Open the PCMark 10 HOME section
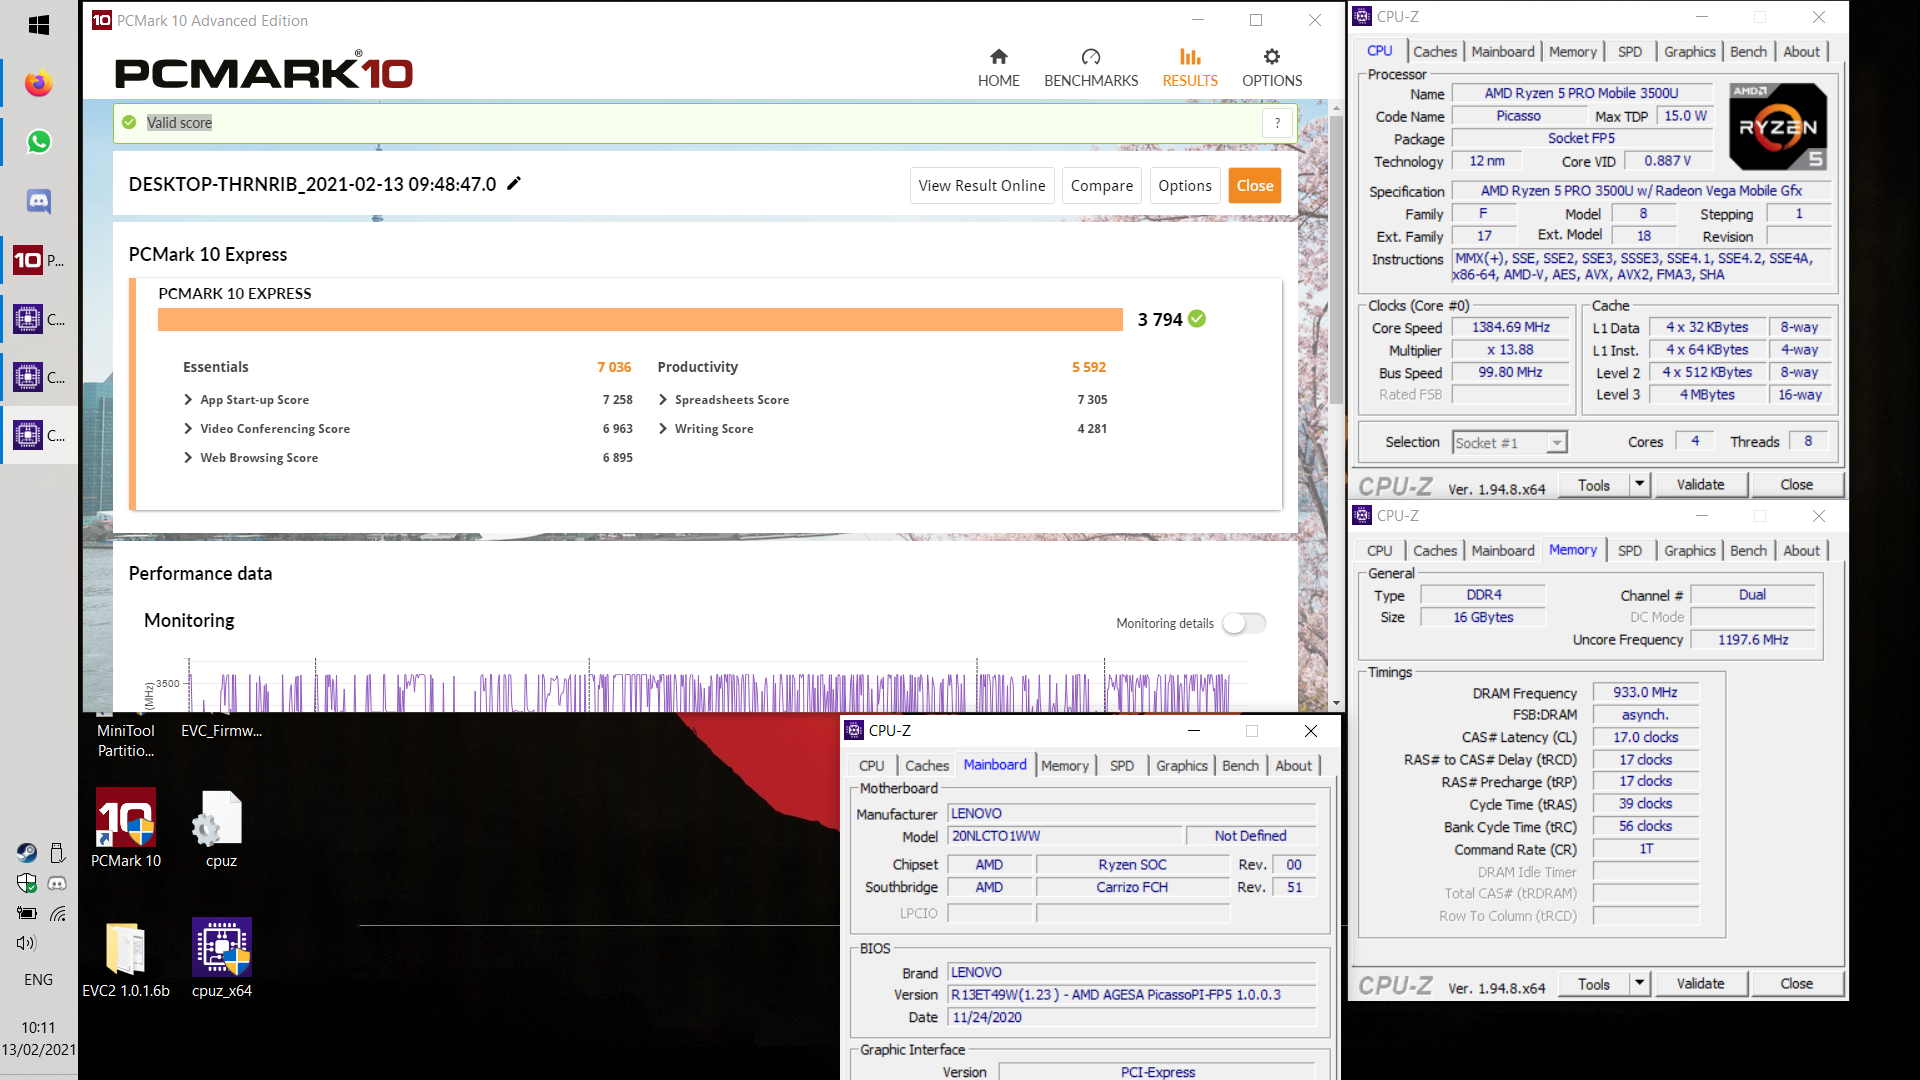This screenshot has height=1080, width=1920. 998,68
